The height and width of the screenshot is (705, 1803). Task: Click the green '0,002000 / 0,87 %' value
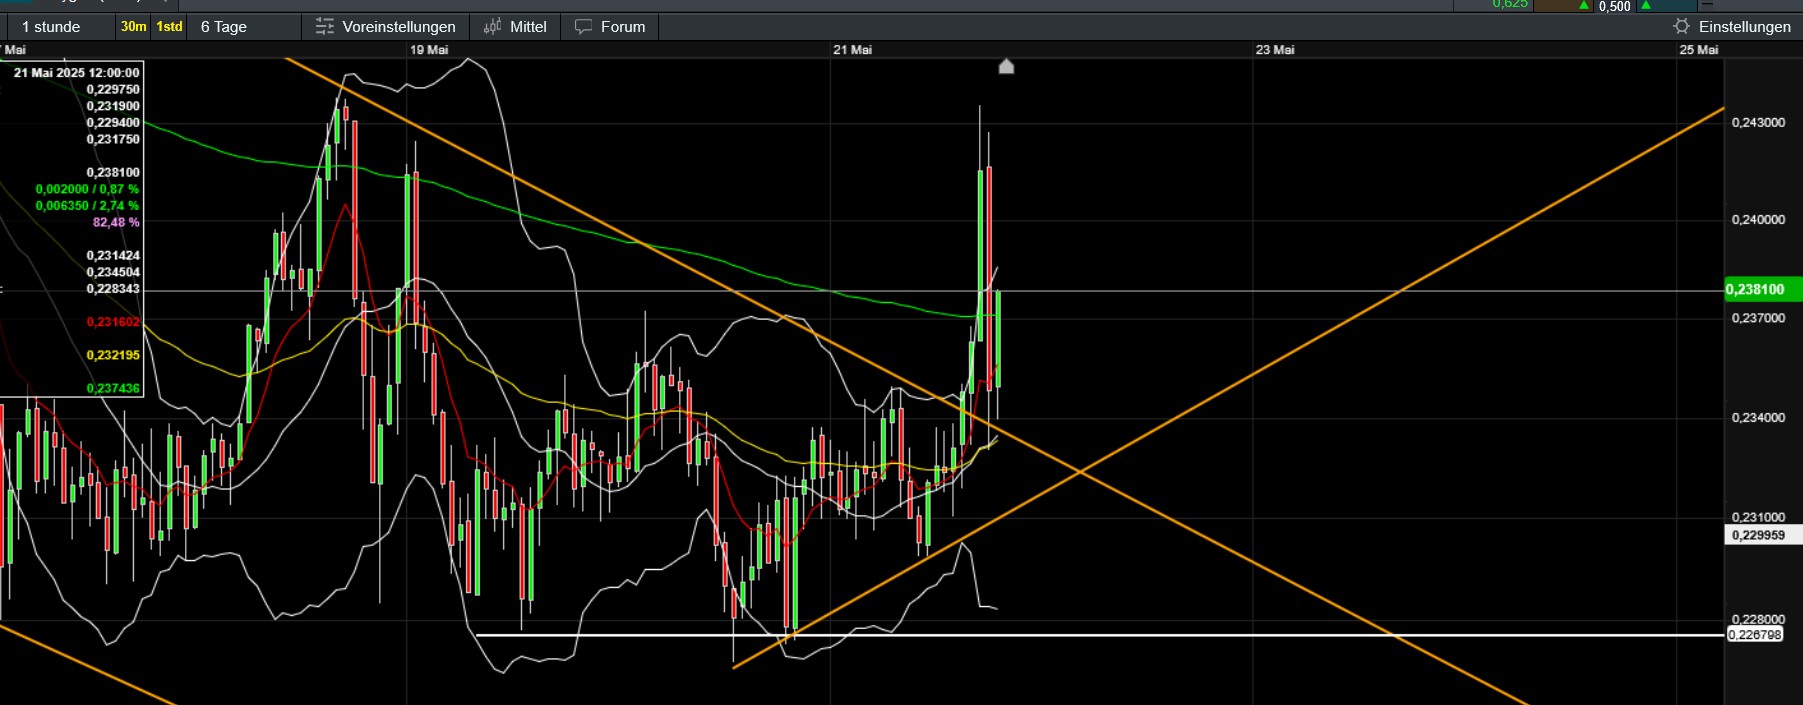pyautogui.click(x=87, y=189)
